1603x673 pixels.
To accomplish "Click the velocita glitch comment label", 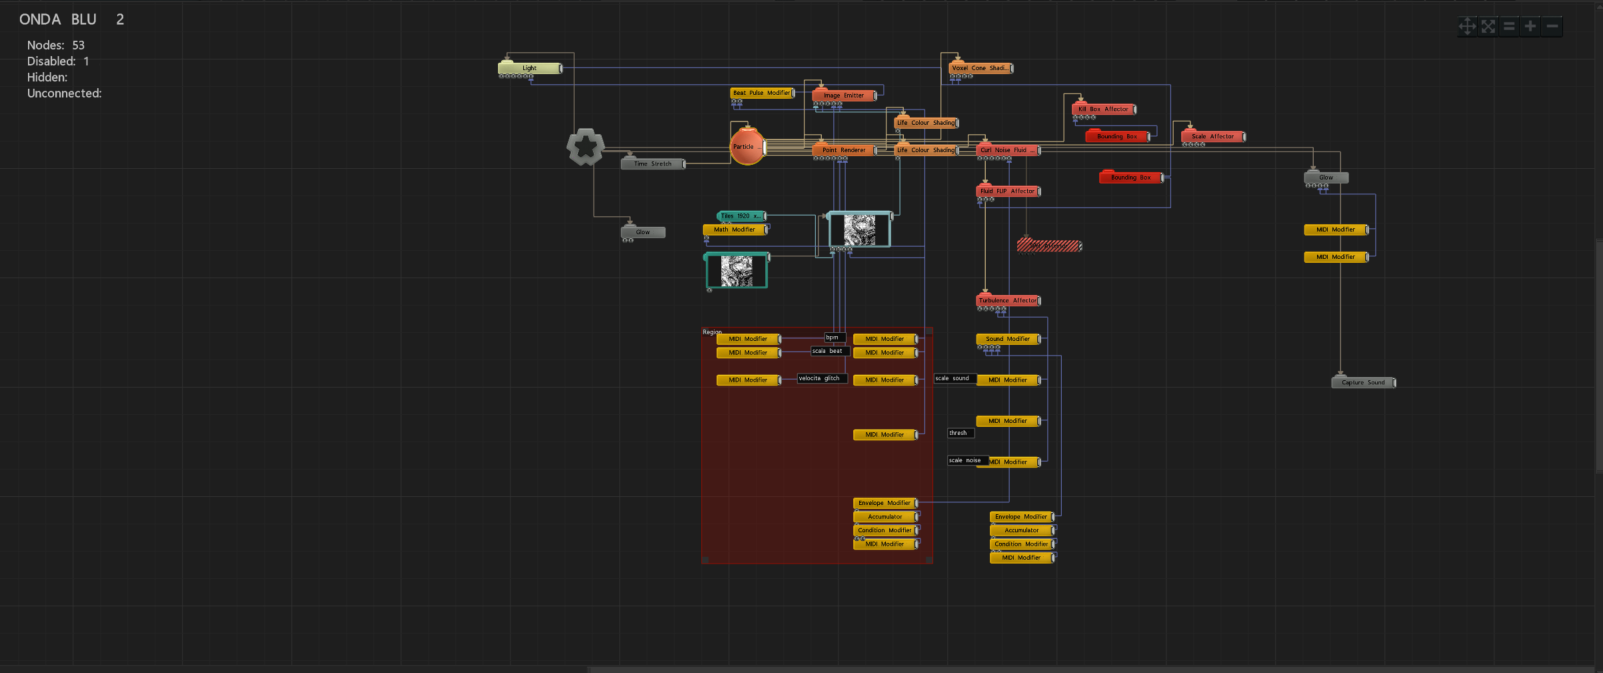I will pyautogui.click(x=821, y=379).
